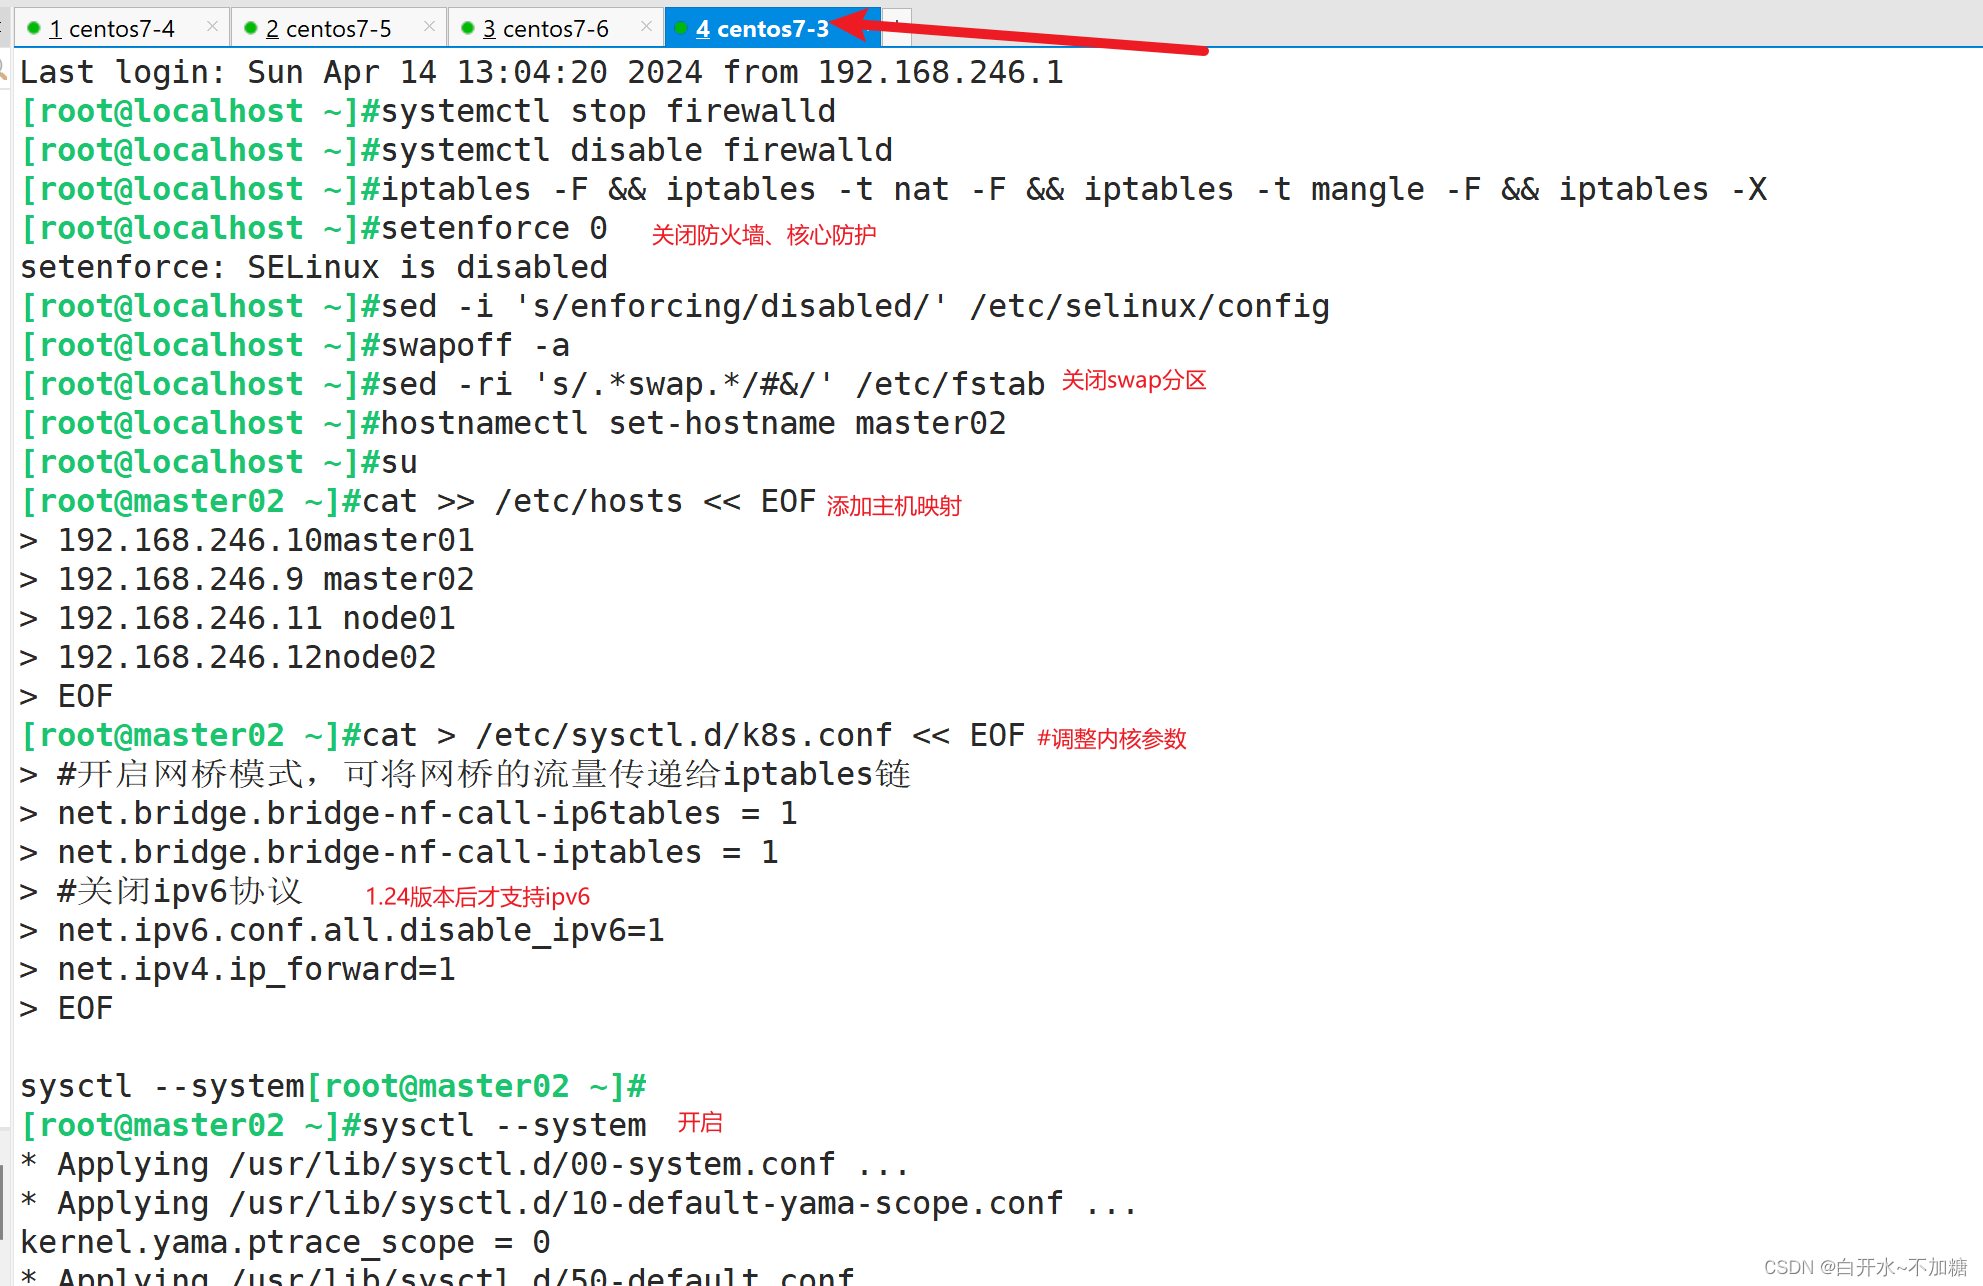
Task: Click the sed '/etc/fstab' swap command
Action: 533,384
